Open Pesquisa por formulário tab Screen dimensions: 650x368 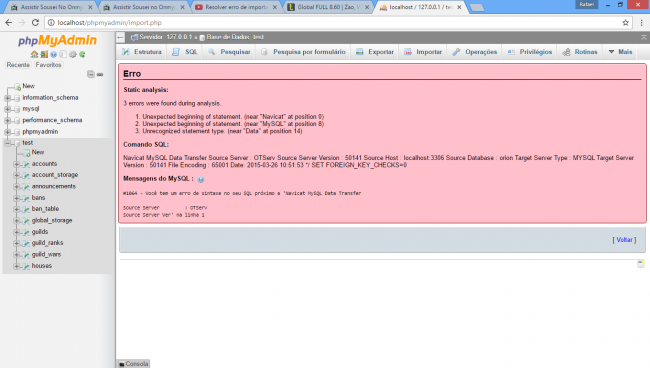[x=303, y=52]
